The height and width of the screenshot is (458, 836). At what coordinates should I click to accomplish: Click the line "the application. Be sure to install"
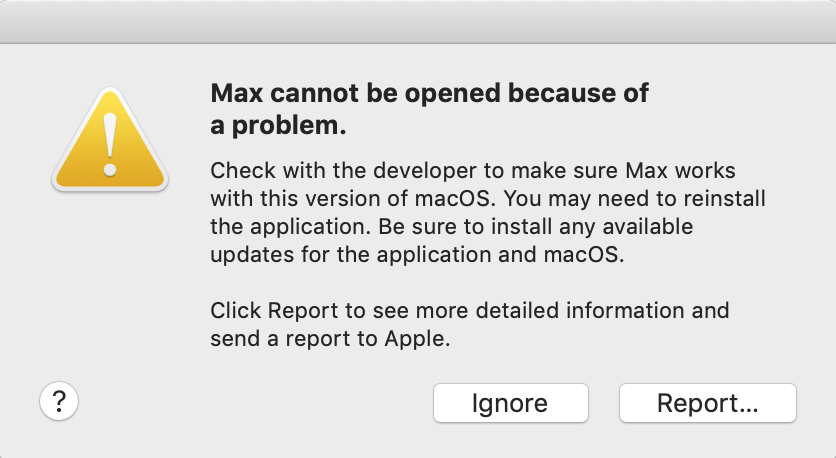[452, 227]
